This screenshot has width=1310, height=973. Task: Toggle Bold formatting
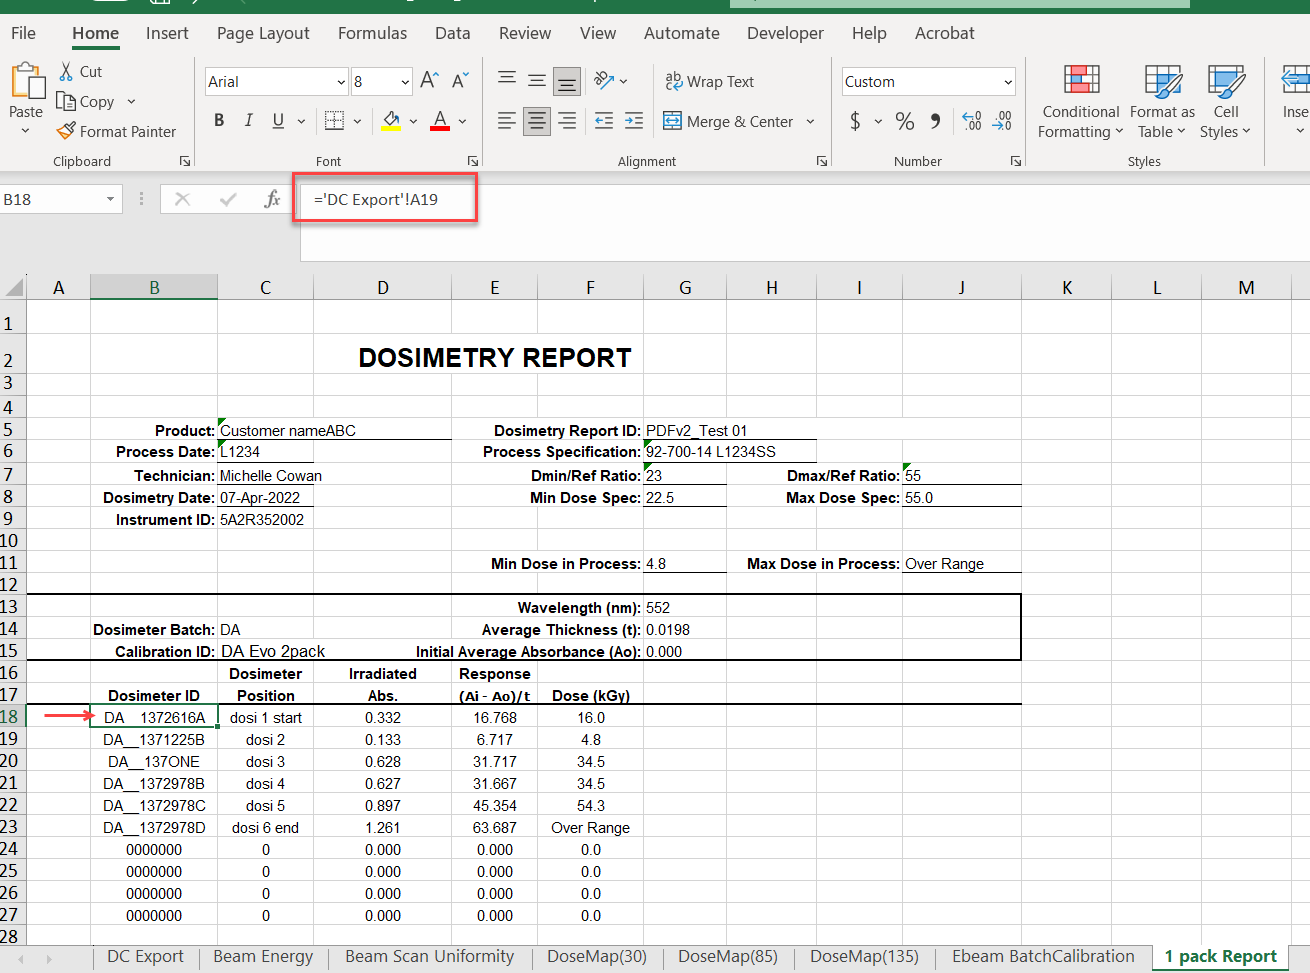coord(219,121)
